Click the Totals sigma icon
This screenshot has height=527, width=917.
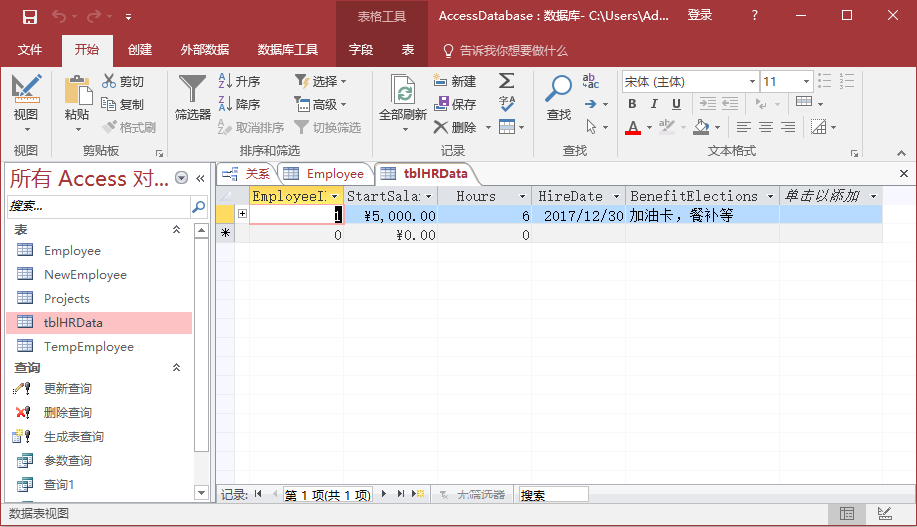click(507, 81)
